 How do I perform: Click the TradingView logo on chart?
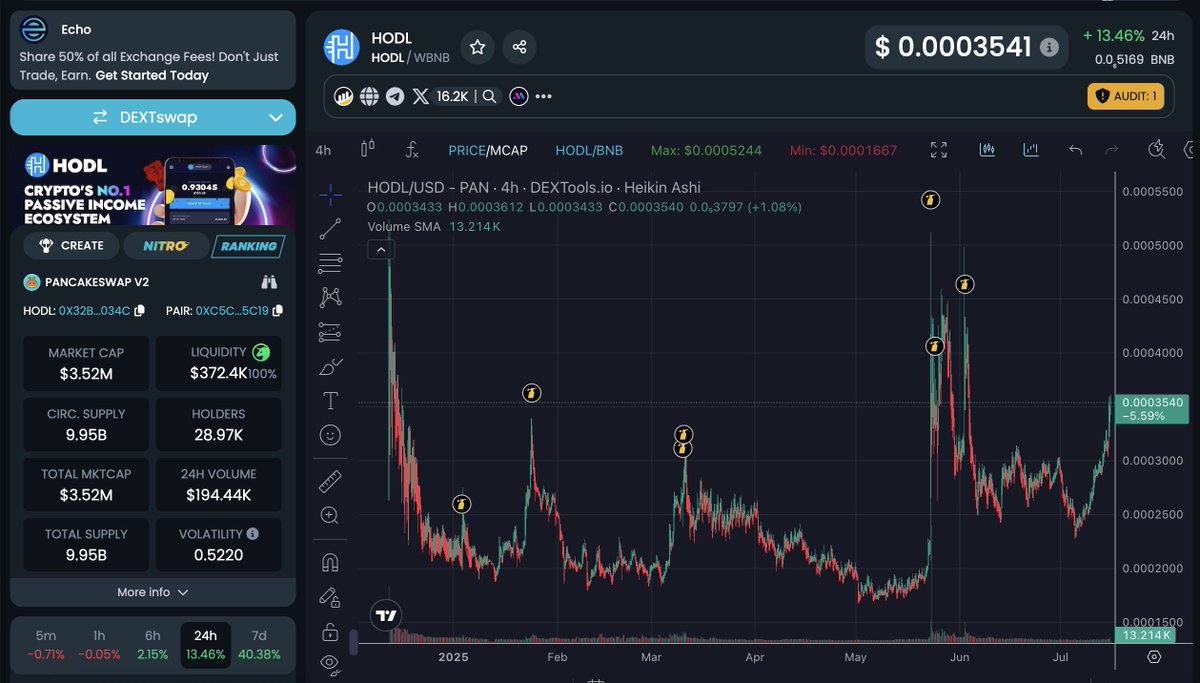pos(386,616)
